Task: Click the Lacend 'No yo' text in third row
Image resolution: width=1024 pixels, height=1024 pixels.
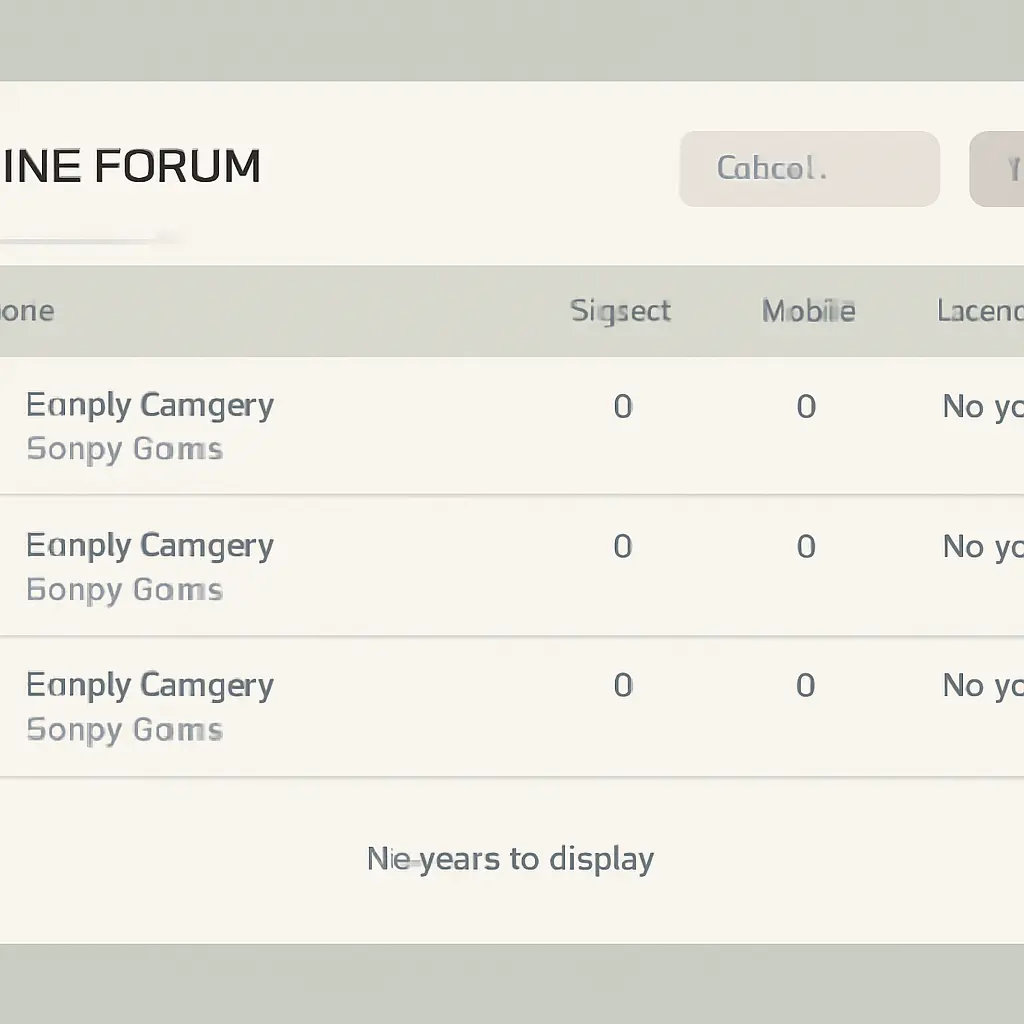Action: 982,686
